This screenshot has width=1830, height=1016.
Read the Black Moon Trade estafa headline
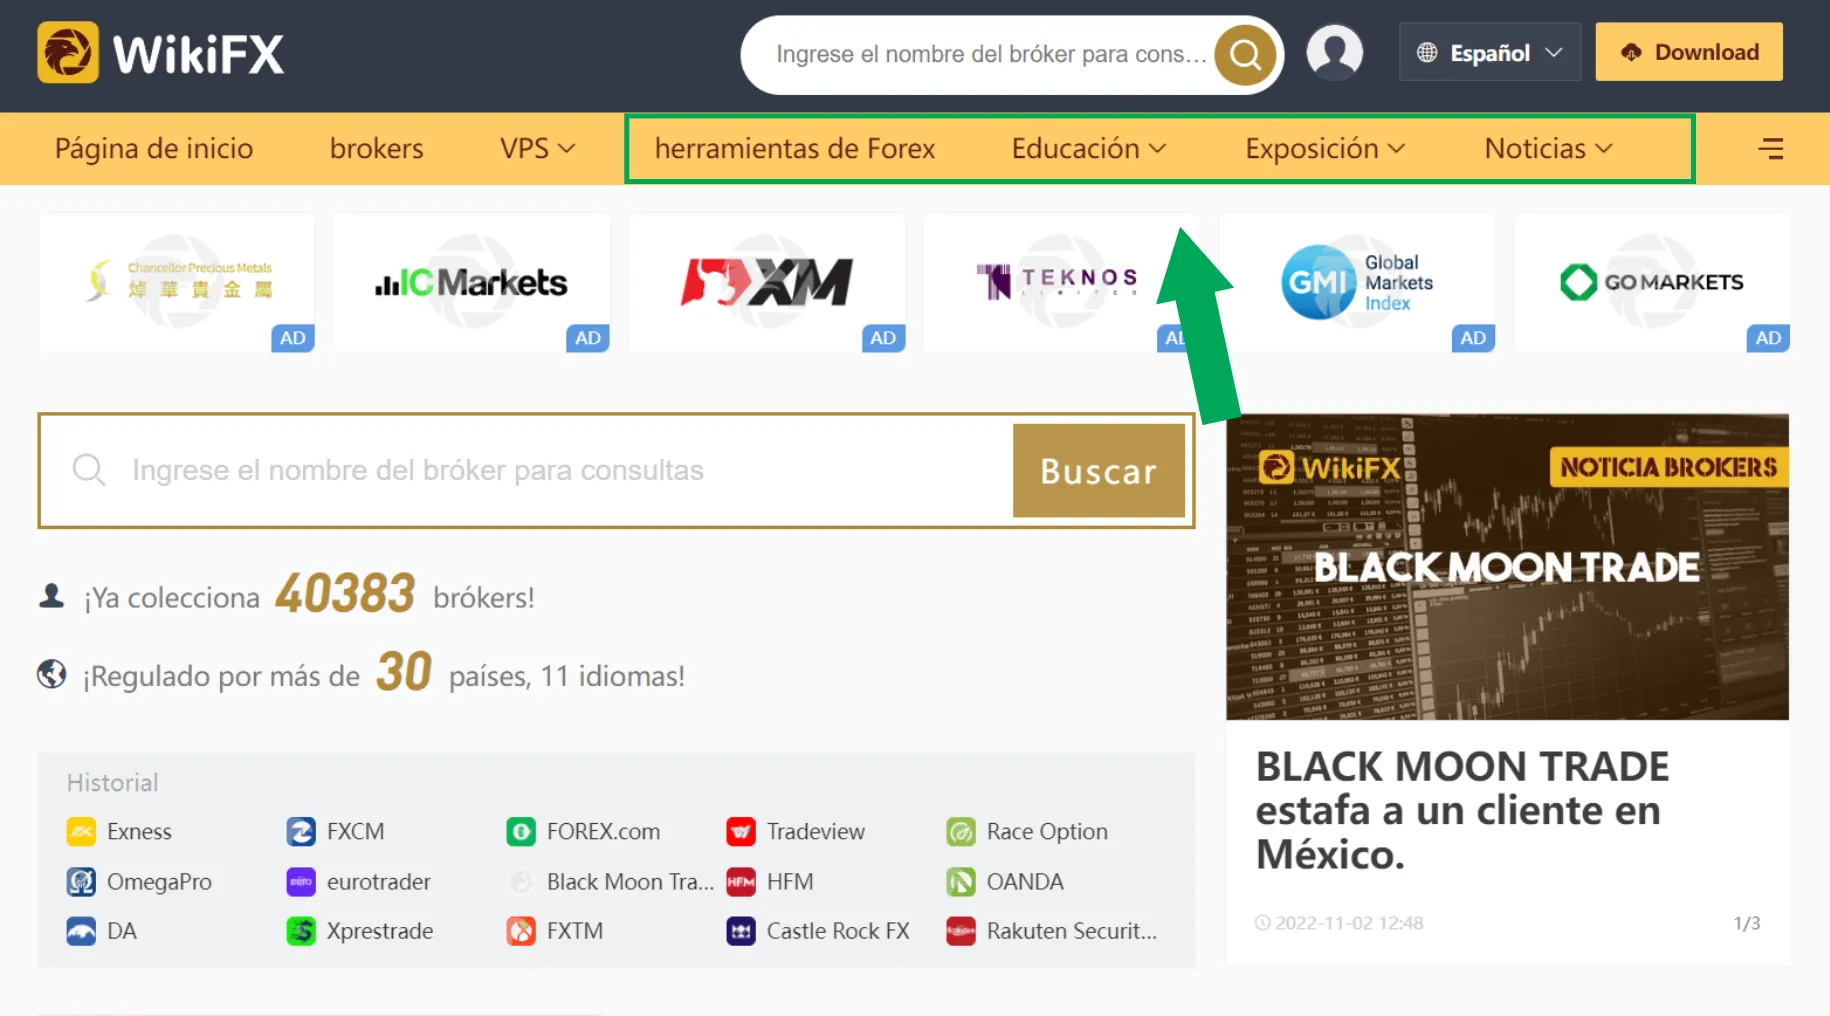pos(1463,810)
